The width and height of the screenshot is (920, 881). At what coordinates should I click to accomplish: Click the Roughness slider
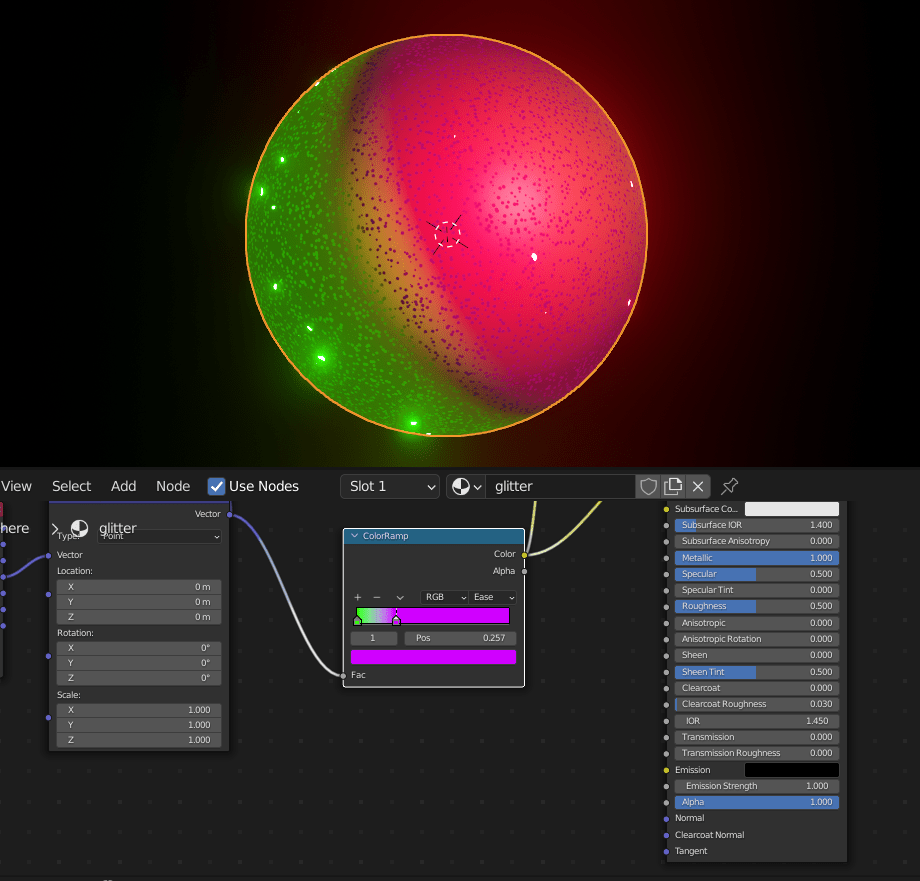[756, 606]
